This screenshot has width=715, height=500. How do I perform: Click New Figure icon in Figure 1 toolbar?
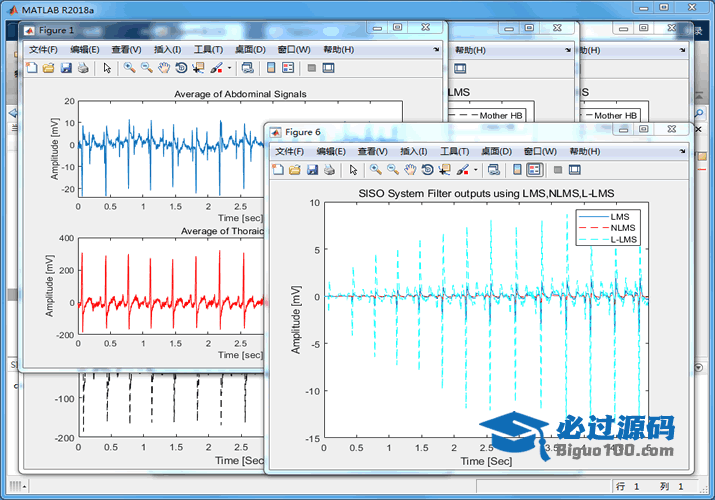point(32,68)
